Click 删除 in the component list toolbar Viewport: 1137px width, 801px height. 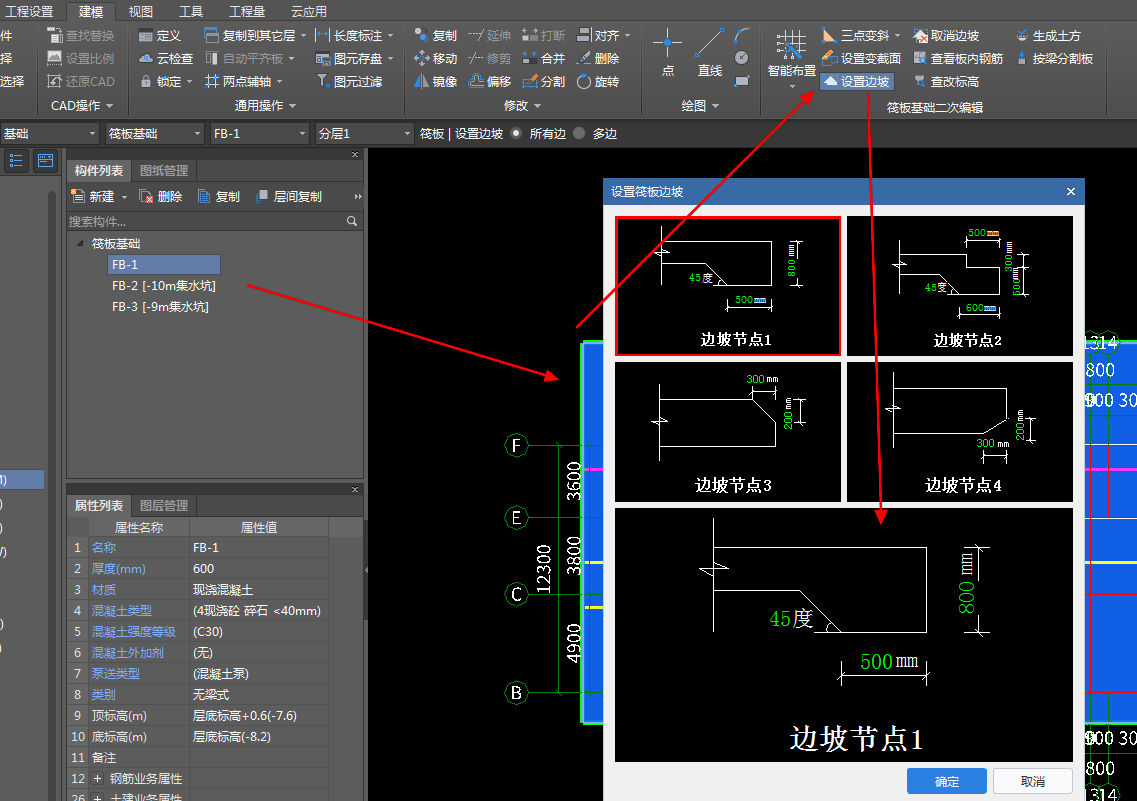tap(161, 196)
